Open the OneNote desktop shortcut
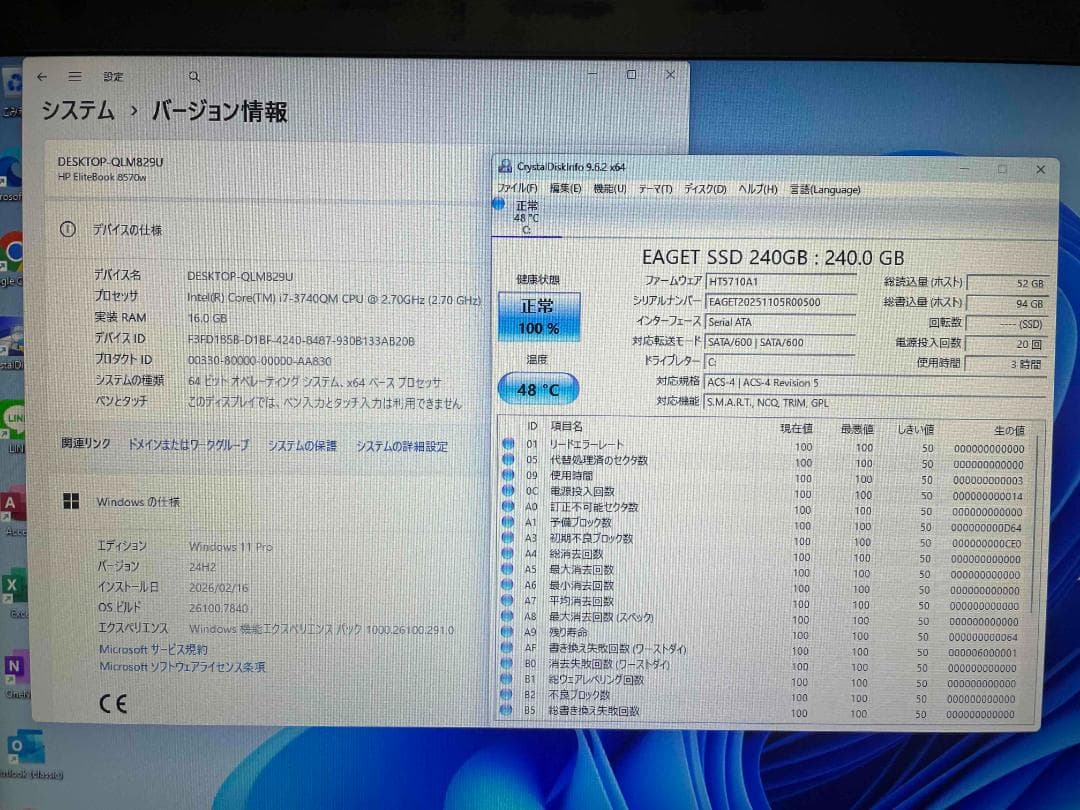Viewport: 1080px width, 810px height. (14, 672)
